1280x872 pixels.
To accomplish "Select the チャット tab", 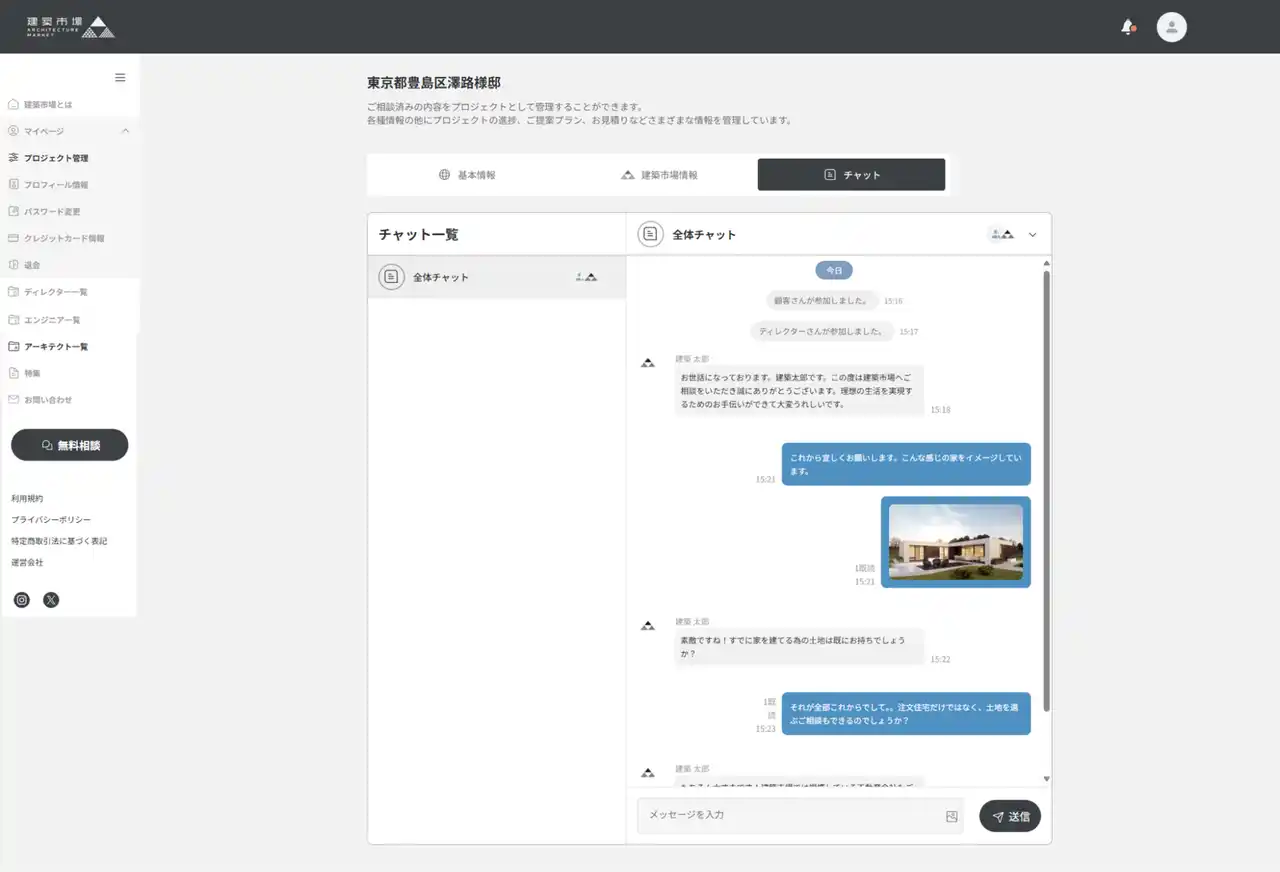I will pyautogui.click(x=851, y=175).
